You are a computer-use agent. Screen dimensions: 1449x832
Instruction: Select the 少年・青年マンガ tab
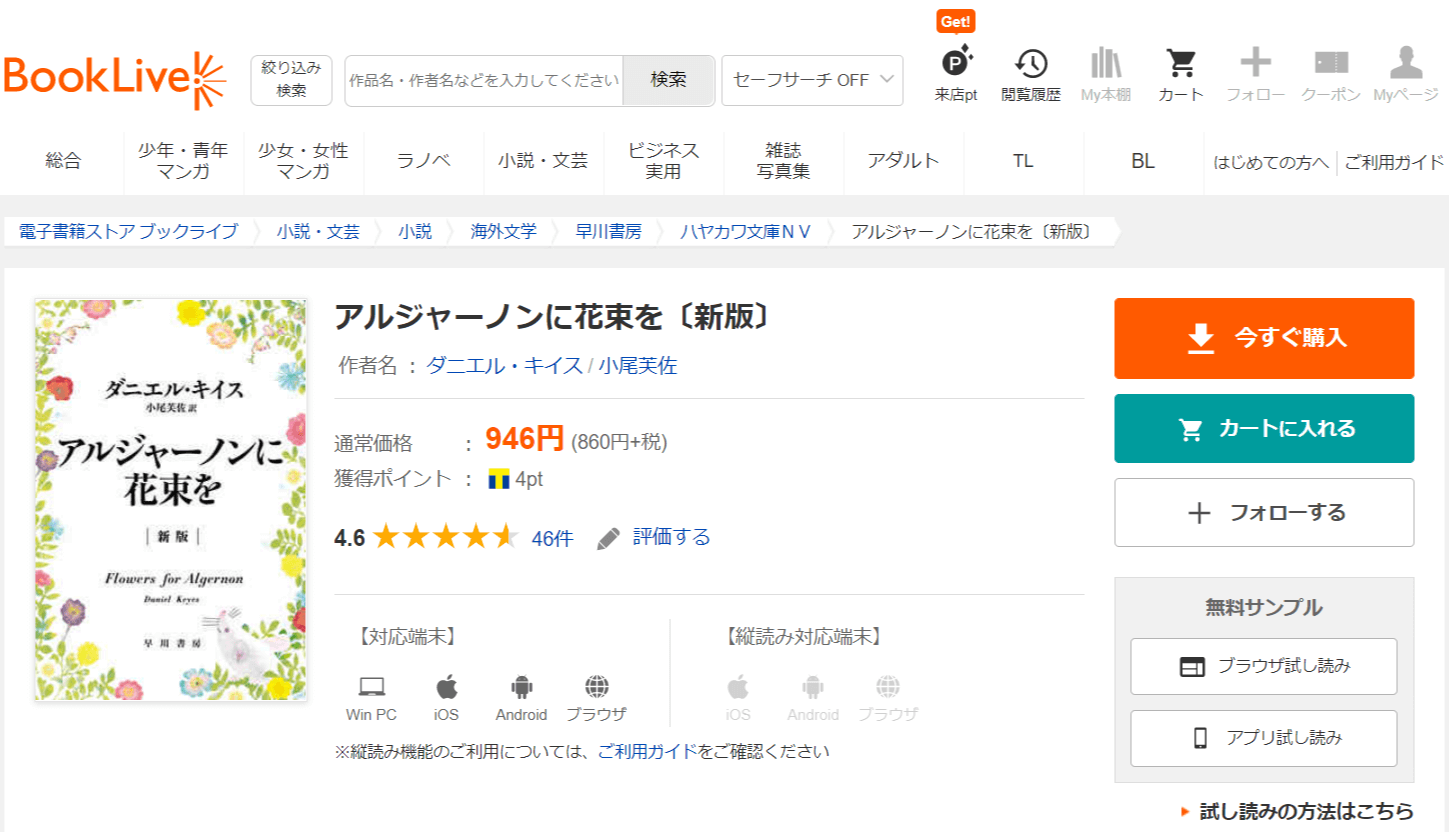point(183,161)
